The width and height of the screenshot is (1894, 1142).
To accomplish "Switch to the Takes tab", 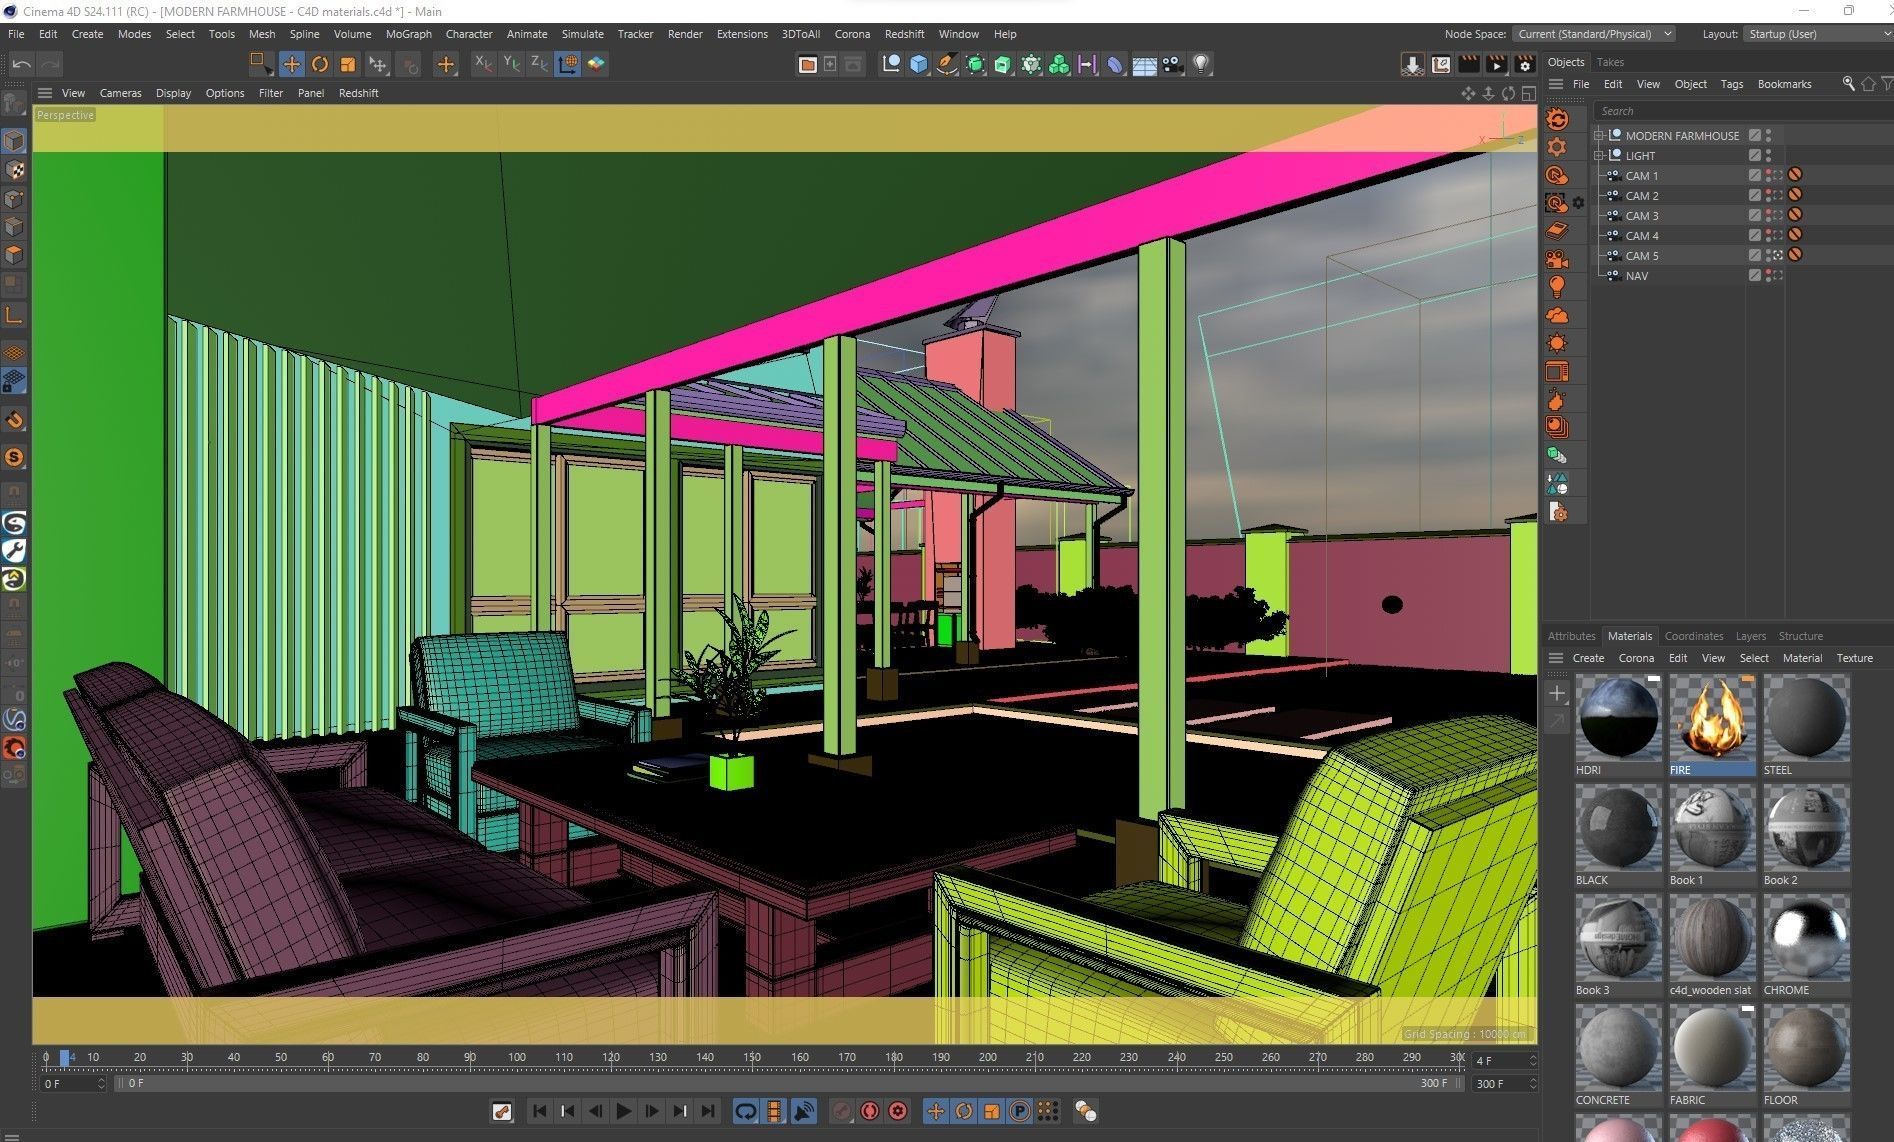I will [x=1610, y=62].
